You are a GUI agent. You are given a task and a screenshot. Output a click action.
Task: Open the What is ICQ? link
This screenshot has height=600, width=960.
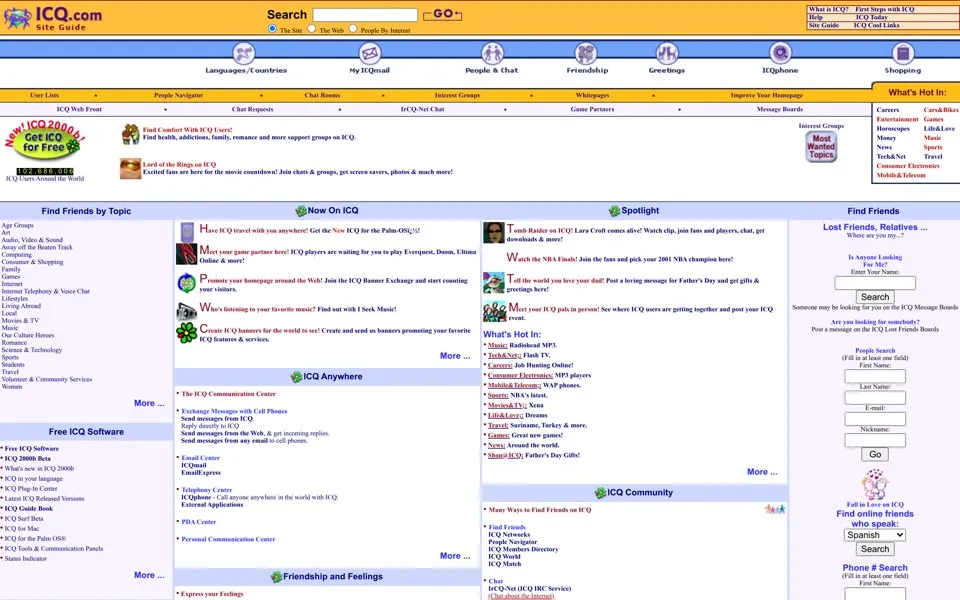828,9
